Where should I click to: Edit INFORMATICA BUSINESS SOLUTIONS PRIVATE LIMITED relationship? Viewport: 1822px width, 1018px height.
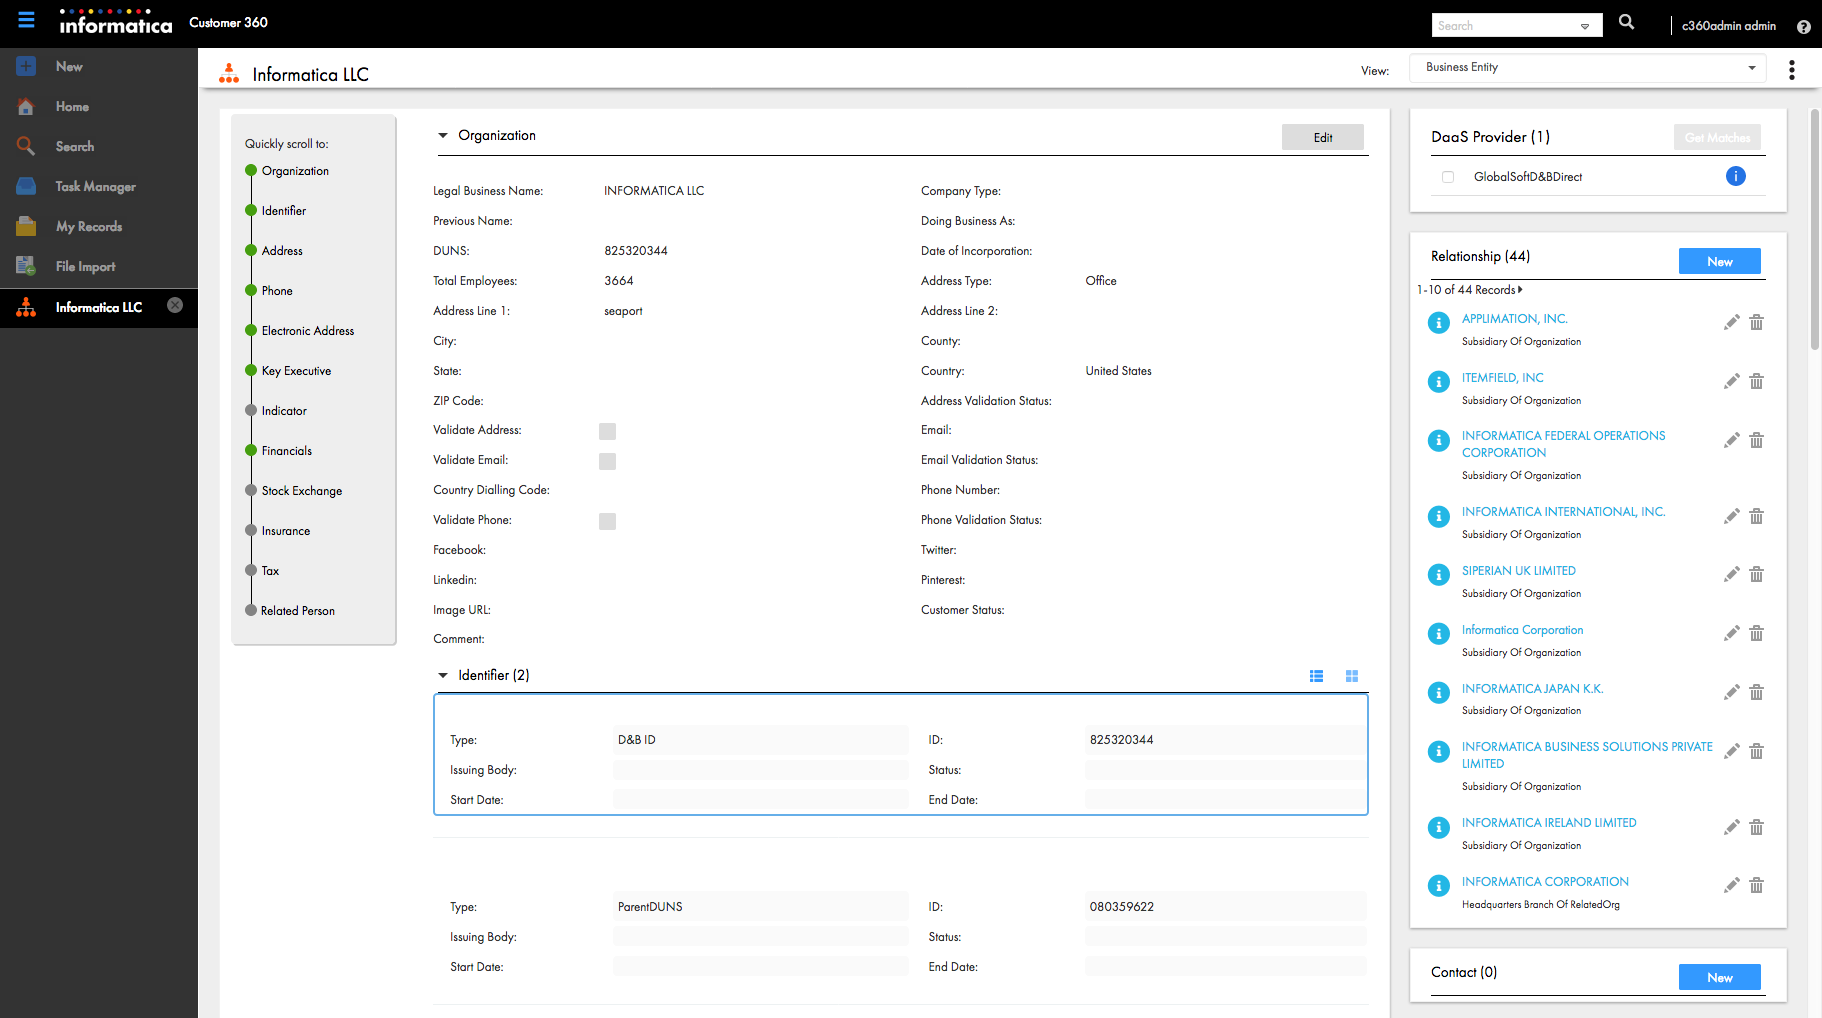[x=1732, y=751]
